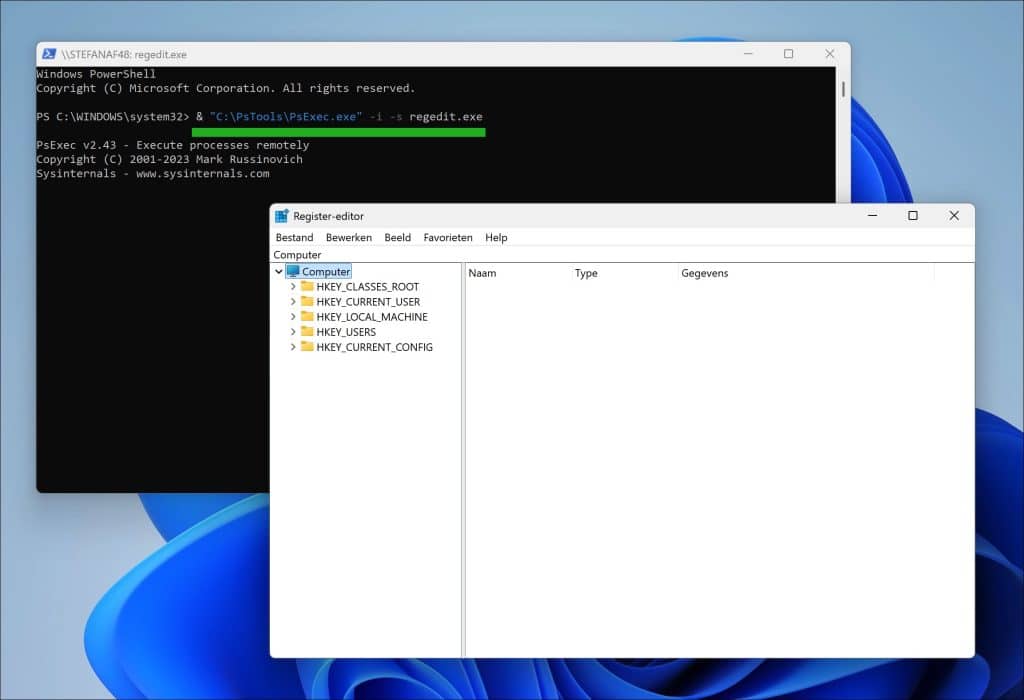
Task: Sort by the Type column header
Action: 624,273
